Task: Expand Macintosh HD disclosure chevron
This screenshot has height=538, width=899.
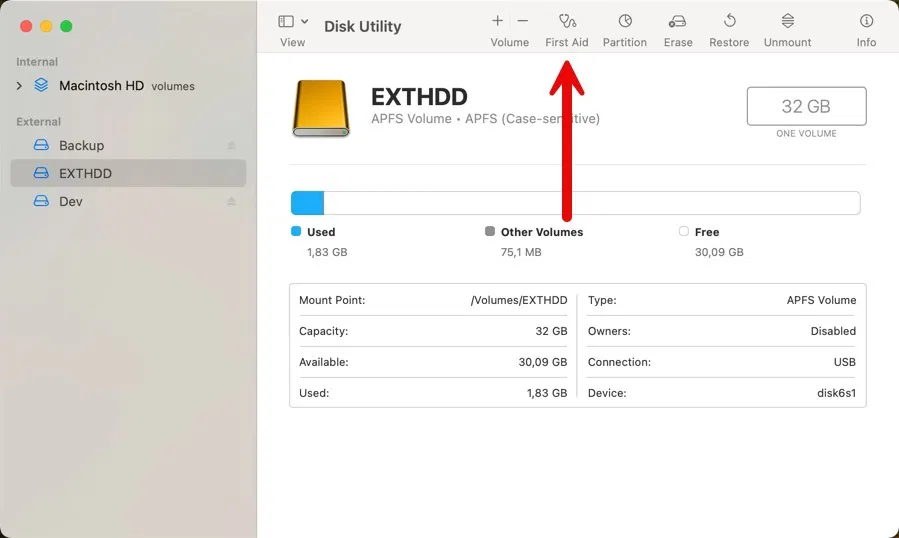Action: coord(19,86)
